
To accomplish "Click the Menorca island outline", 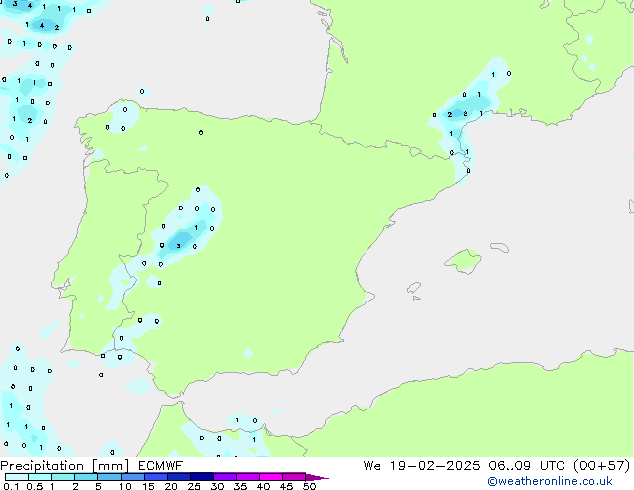I will pos(499,247).
